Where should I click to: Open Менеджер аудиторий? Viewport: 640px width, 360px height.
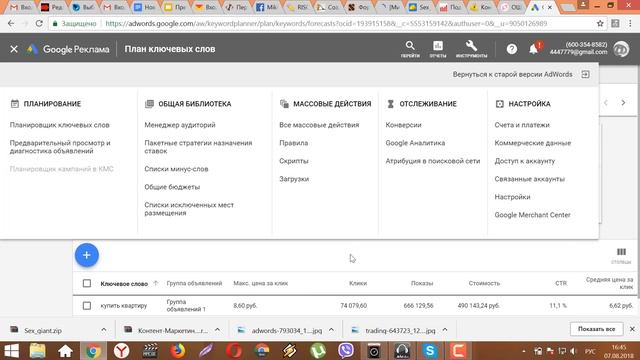click(x=180, y=125)
